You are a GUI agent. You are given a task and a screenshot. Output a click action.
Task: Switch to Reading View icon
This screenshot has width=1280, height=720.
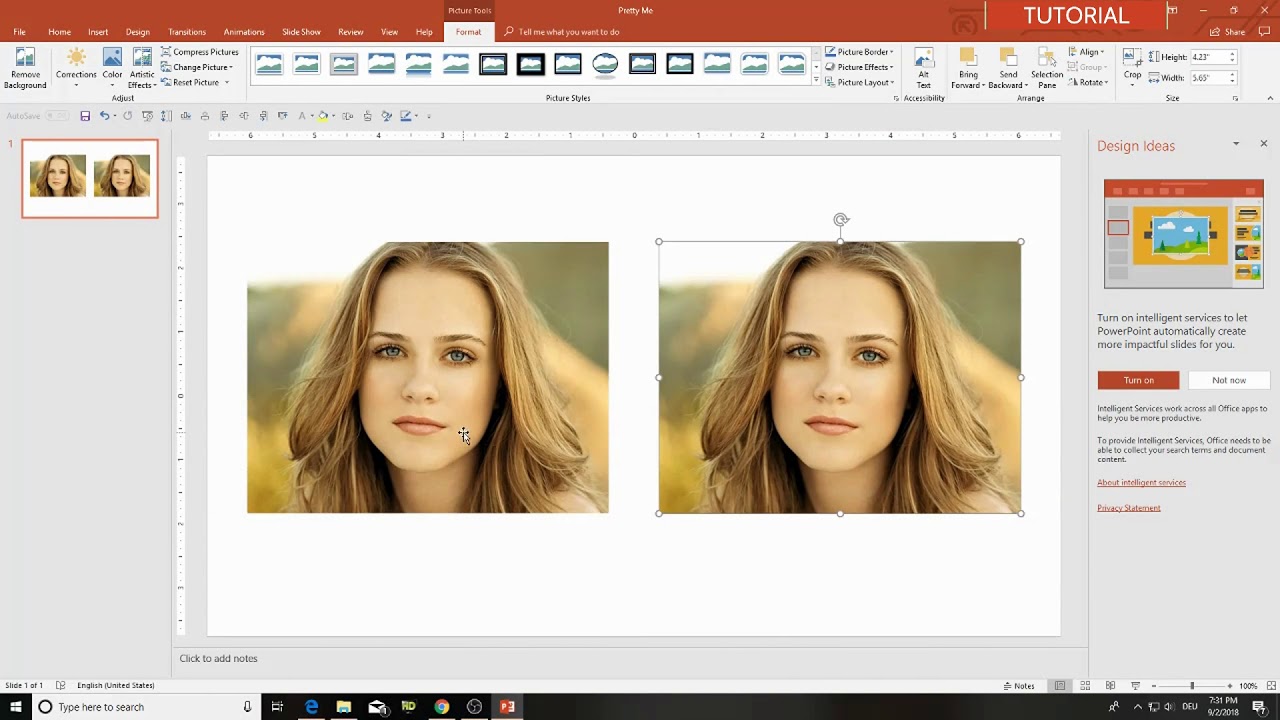1110,686
